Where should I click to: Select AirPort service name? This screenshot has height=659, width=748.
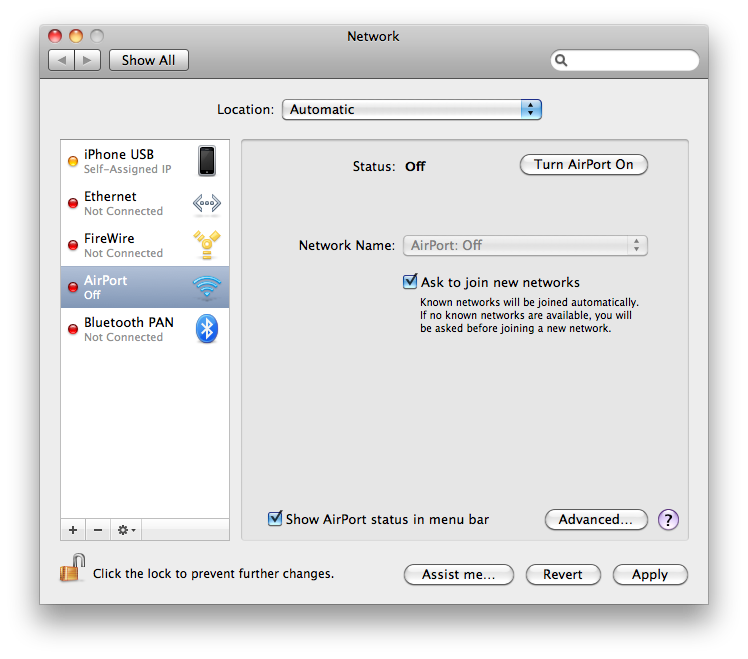[105, 280]
